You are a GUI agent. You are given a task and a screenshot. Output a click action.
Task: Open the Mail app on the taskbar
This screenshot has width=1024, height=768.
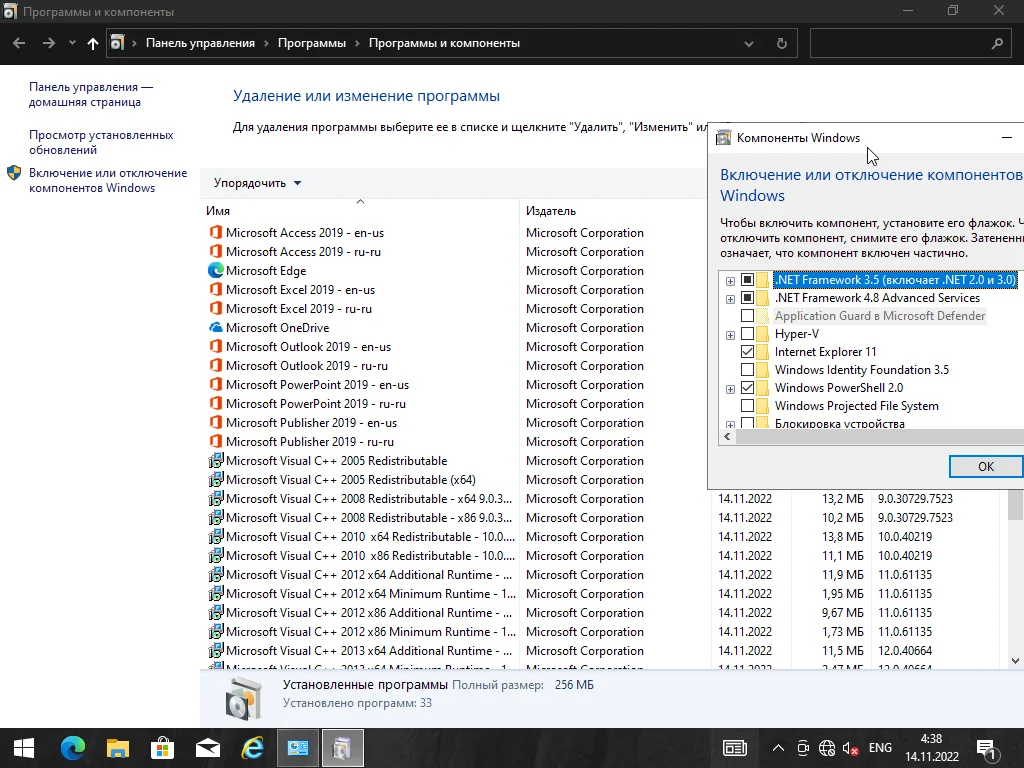click(207, 748)
